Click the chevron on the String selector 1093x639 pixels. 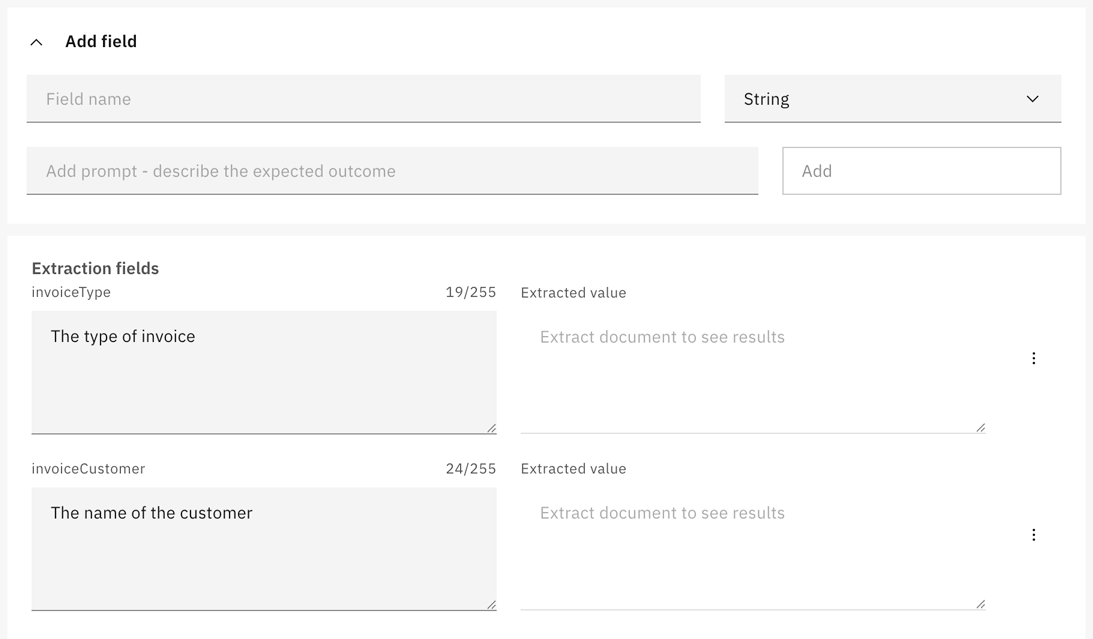coord(1033,99)
